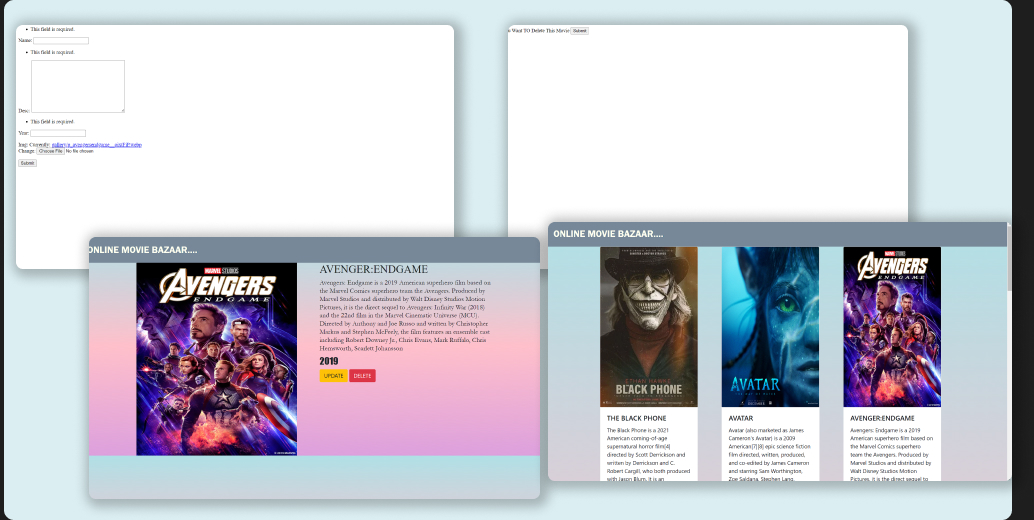The image size is (1034, 520).
Task: Click the Name input field in form
Action: point(61,41)
